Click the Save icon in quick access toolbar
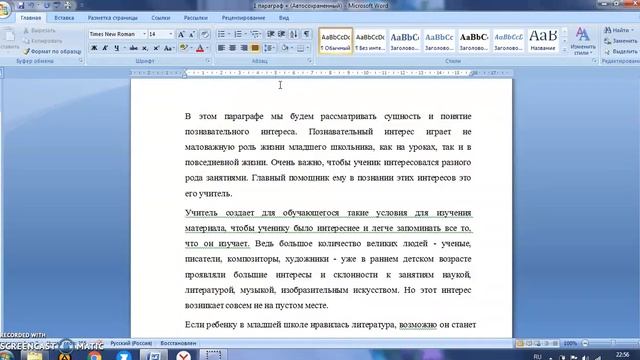The height and width of the screenshot is (360, 640). [21, 6]
